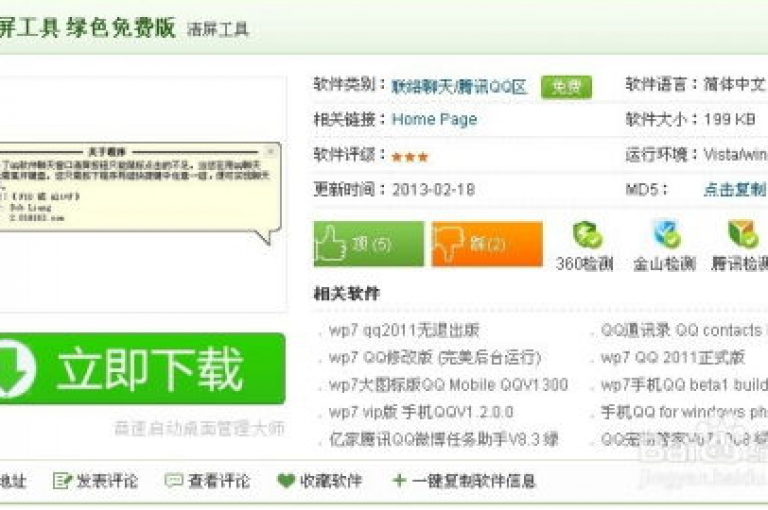
Task: Open wp7大图标版QQ Mobile QQV1.300 link
Action: (x=448, y=385)
